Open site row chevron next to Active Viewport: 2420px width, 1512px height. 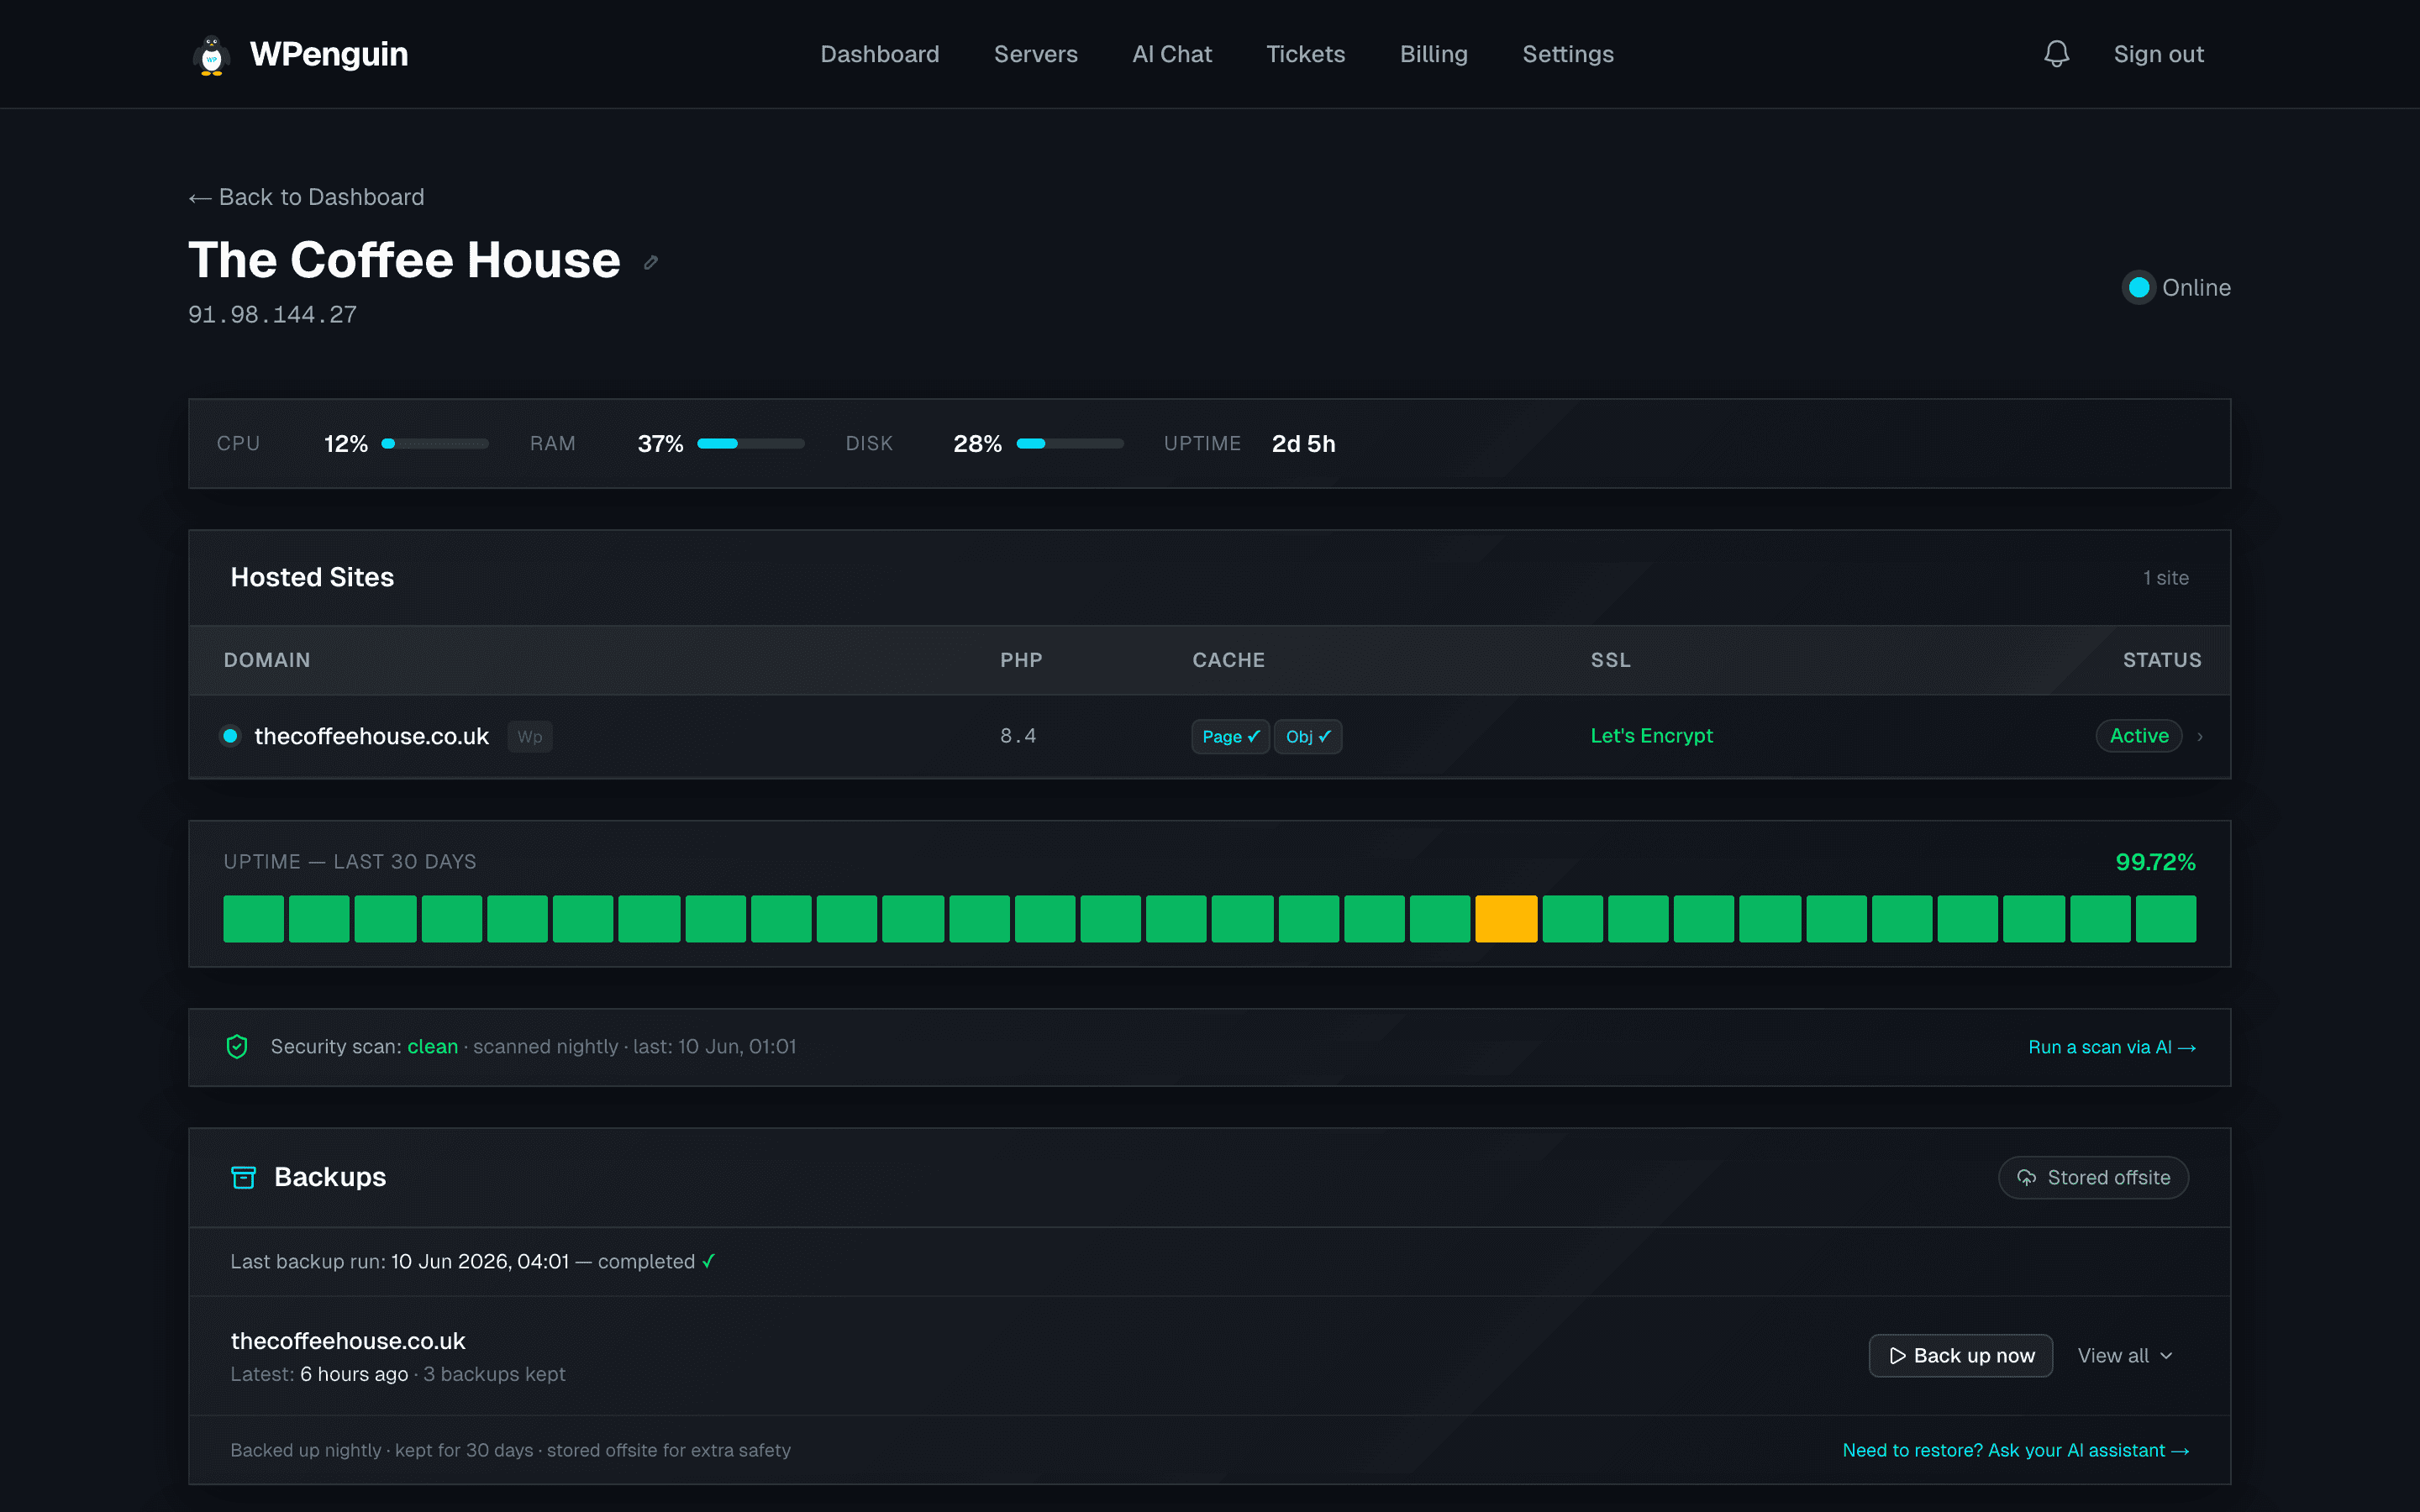click(2199, 736)
